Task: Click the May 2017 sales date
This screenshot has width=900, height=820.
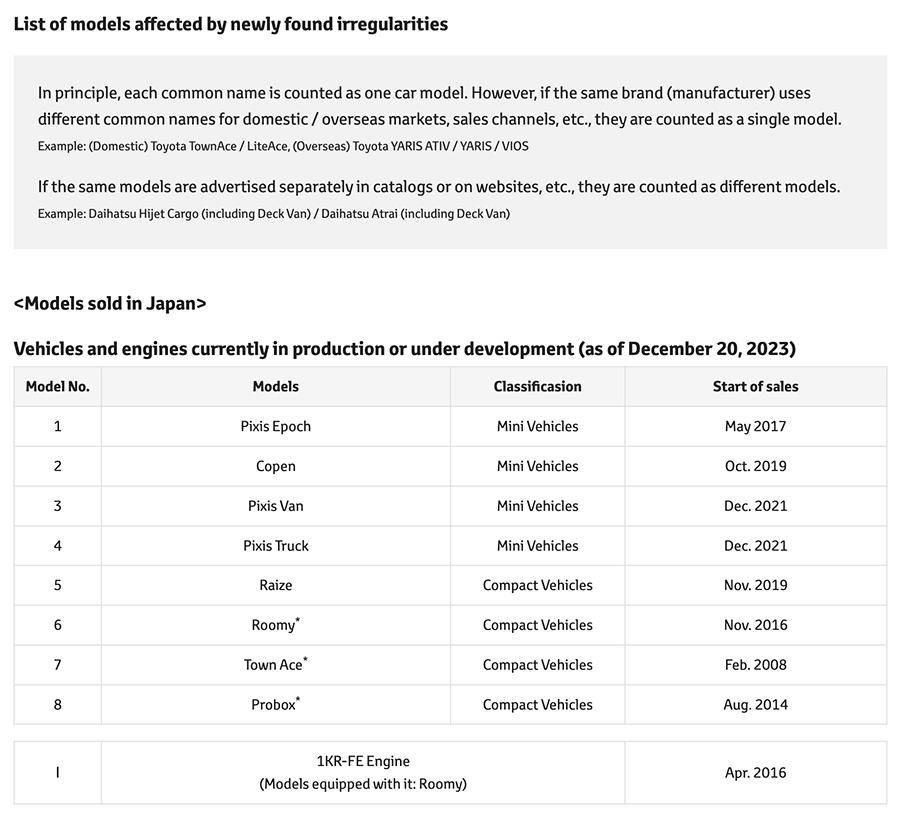Action: 755,426
